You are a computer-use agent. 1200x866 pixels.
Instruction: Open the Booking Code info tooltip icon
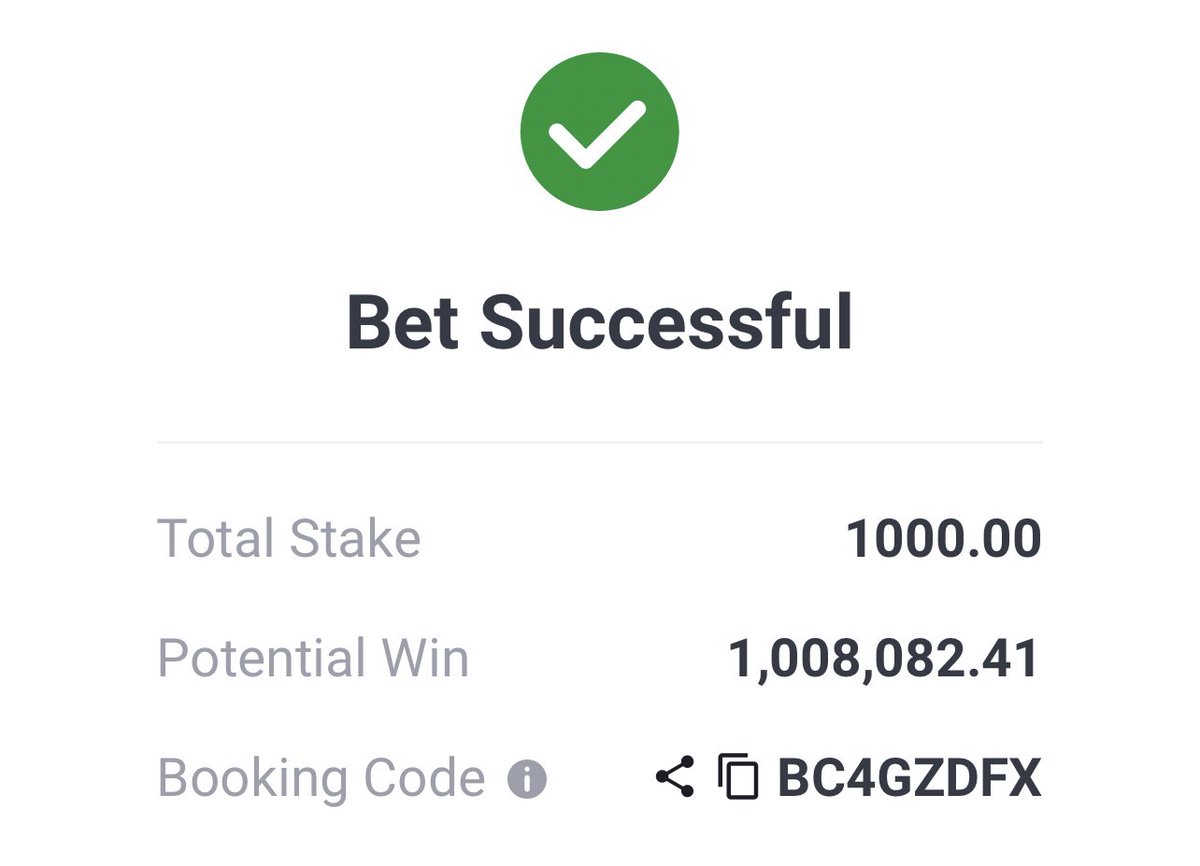(x=527, y=778)
